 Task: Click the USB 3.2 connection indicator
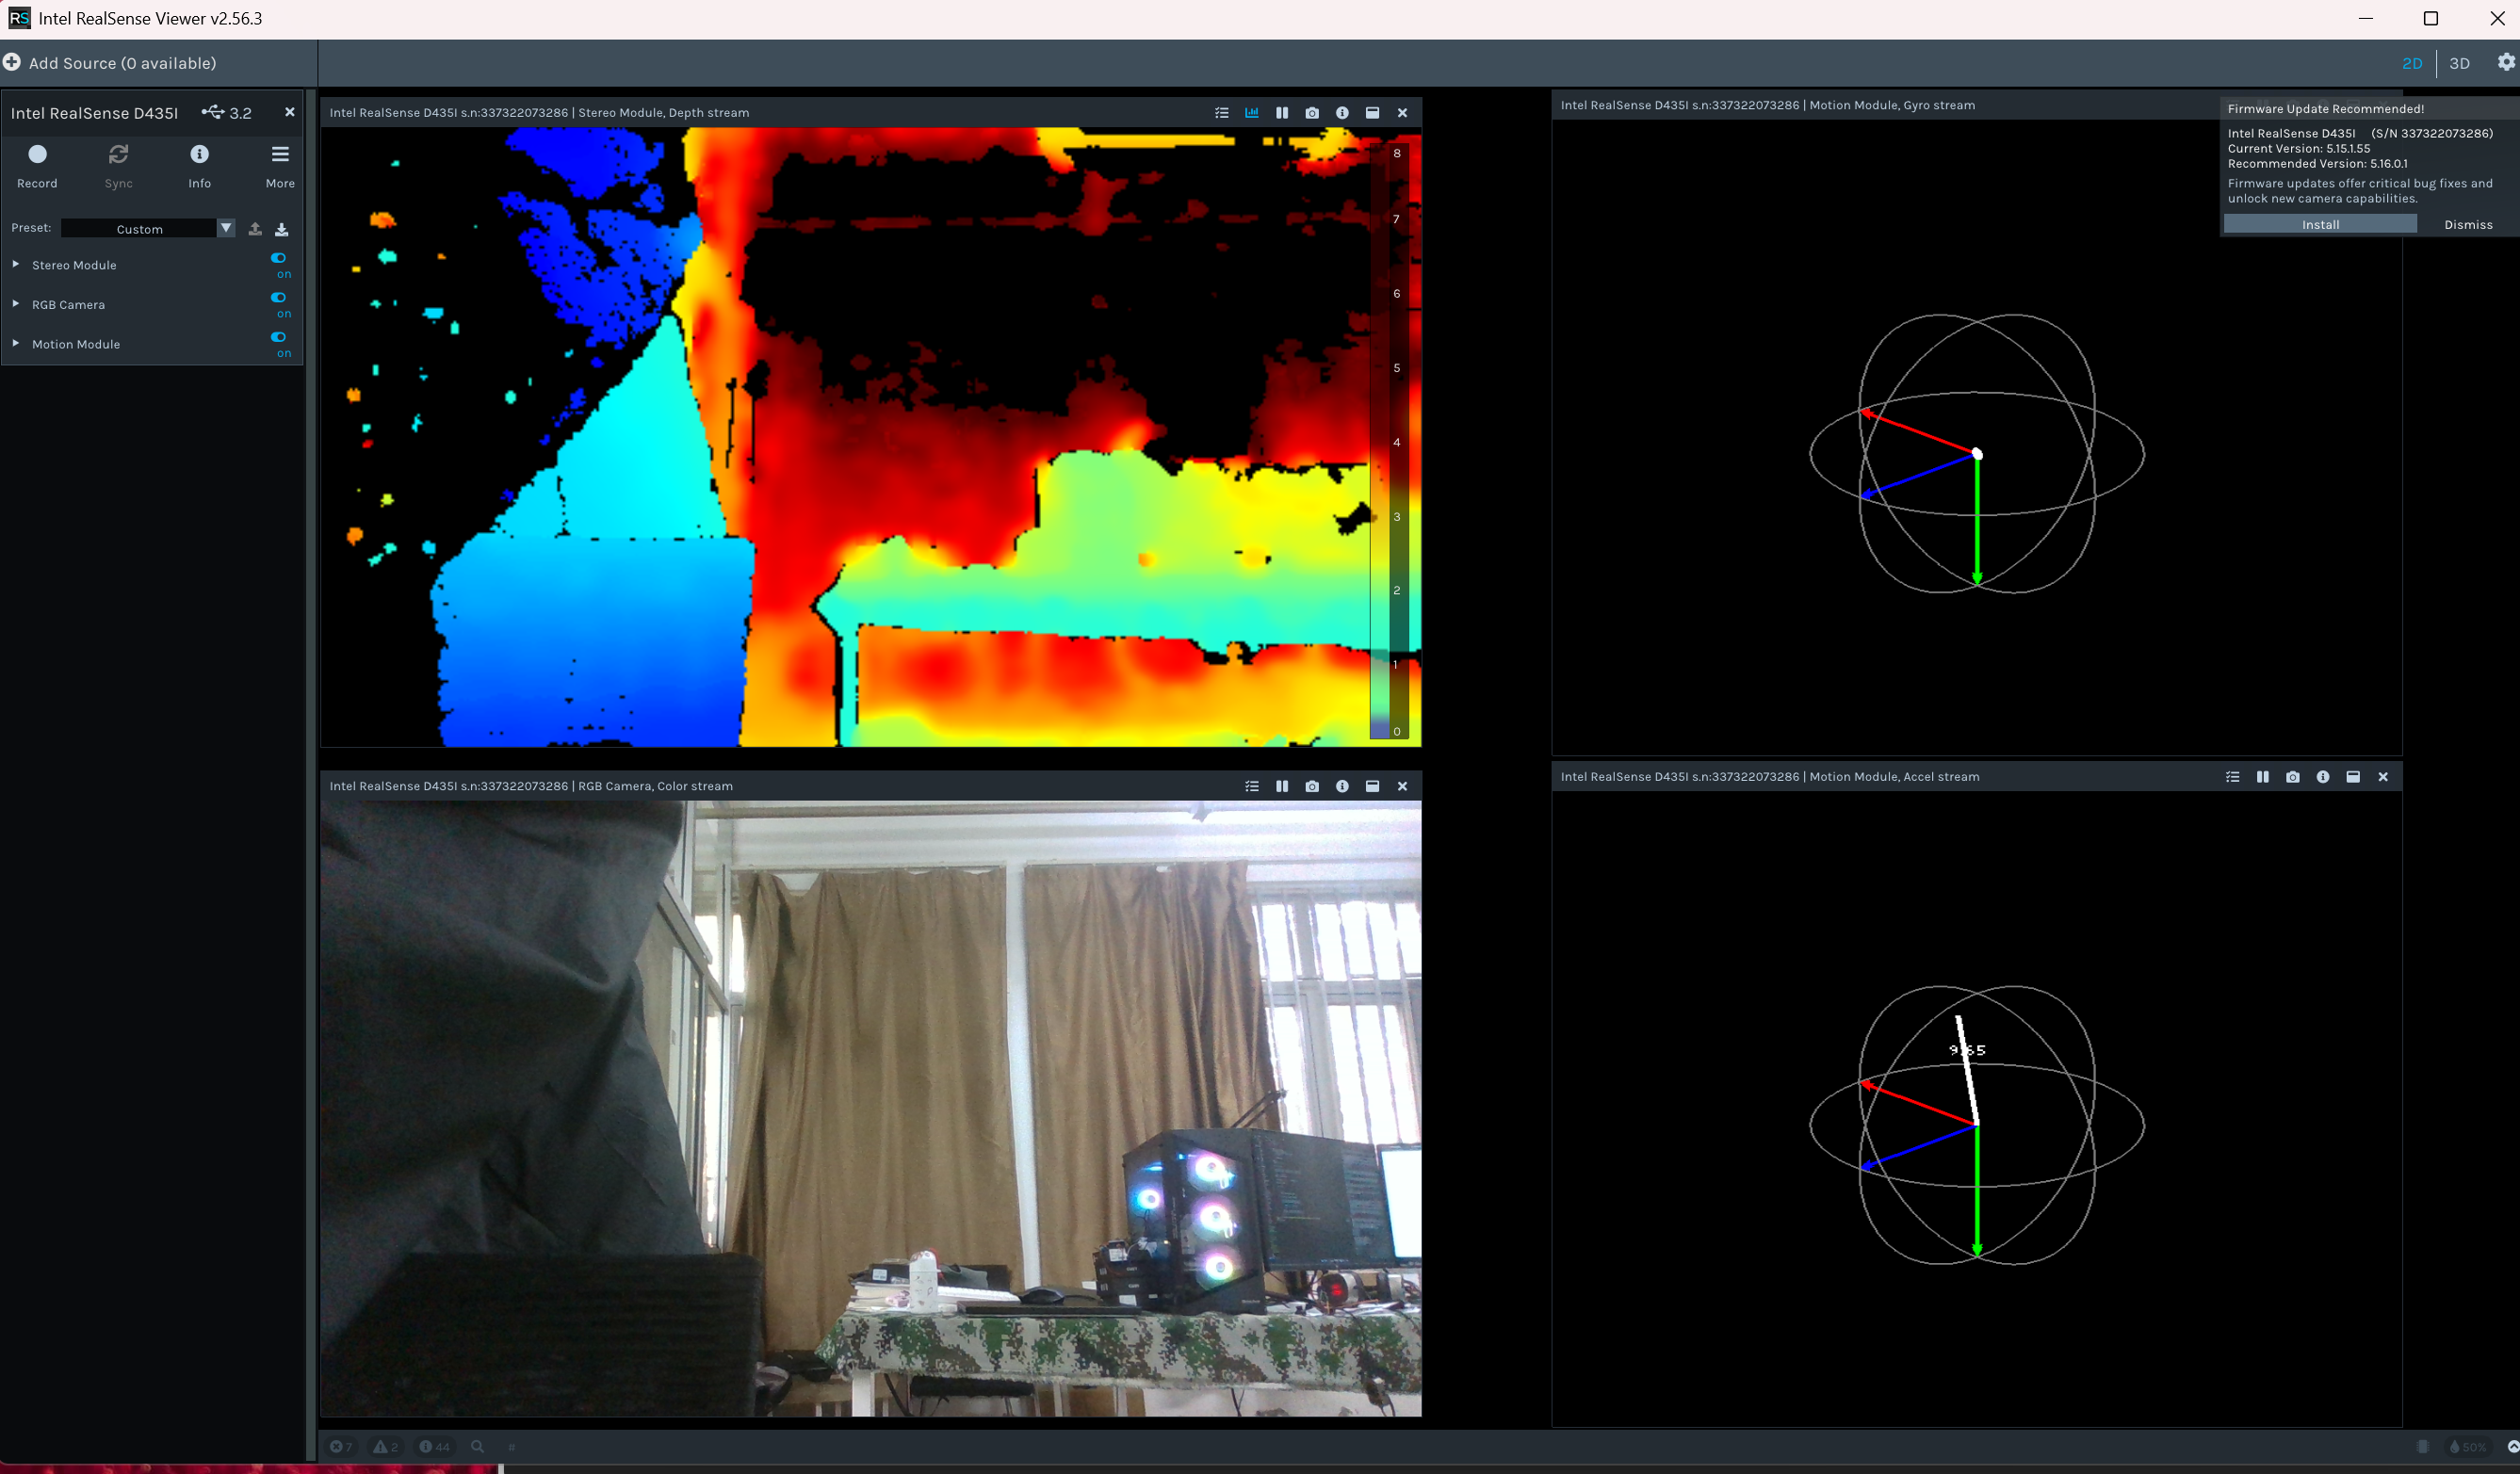coord(227,113)
